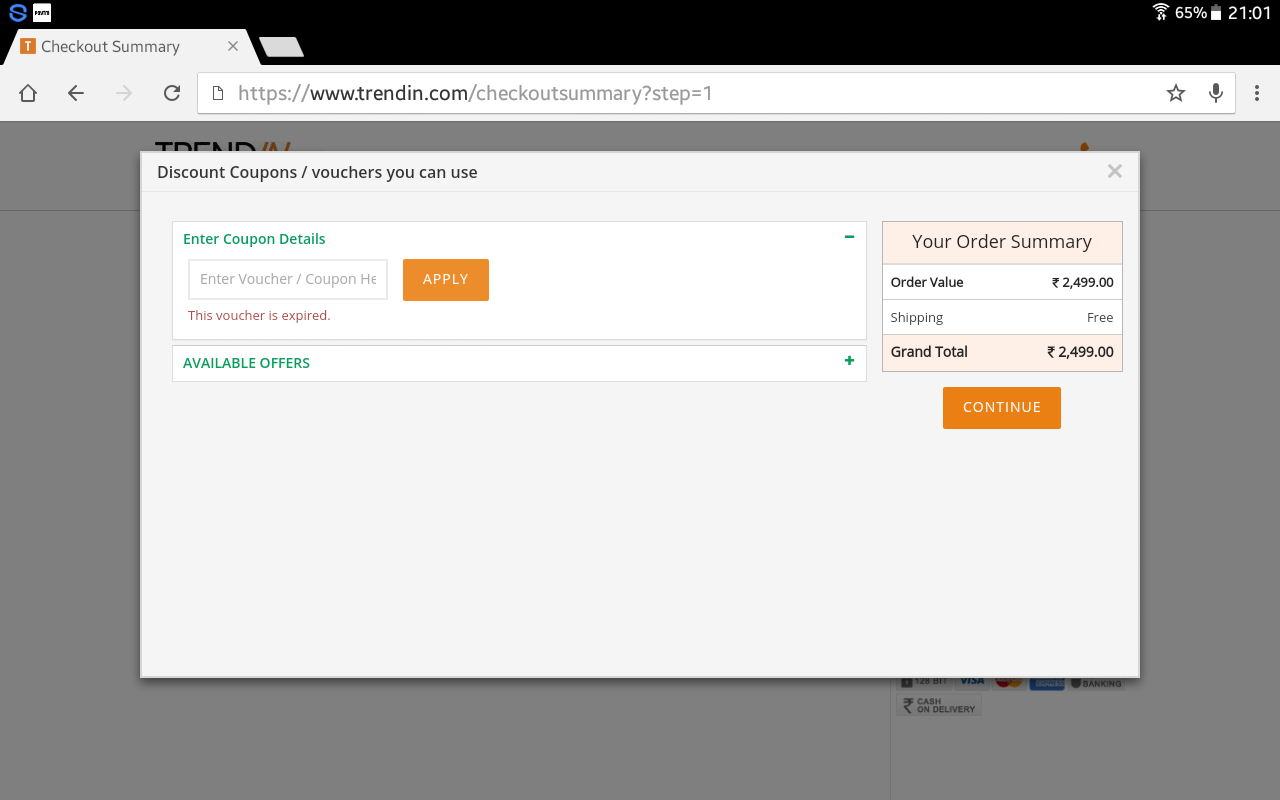1280x800 pixels.
Task: Click the AVAILABLE OFFERS heading
Action: (x=246, y=363)
